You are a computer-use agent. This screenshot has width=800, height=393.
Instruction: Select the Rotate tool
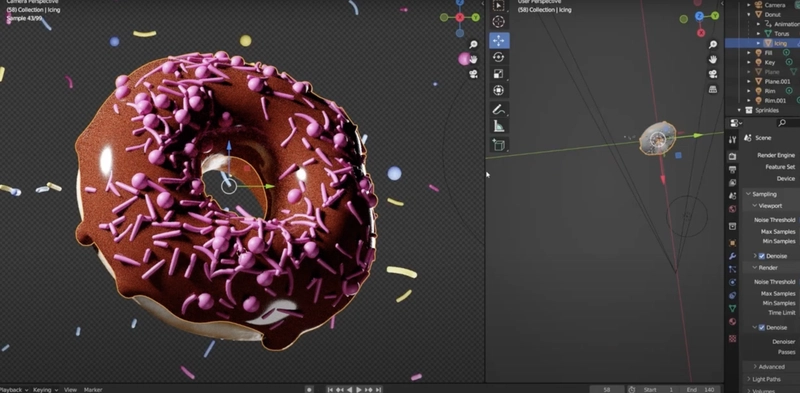click(498, 57)
